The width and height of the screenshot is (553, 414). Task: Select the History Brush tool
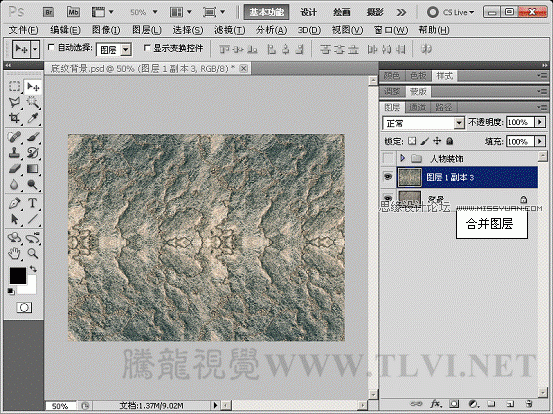pos(33,153)
